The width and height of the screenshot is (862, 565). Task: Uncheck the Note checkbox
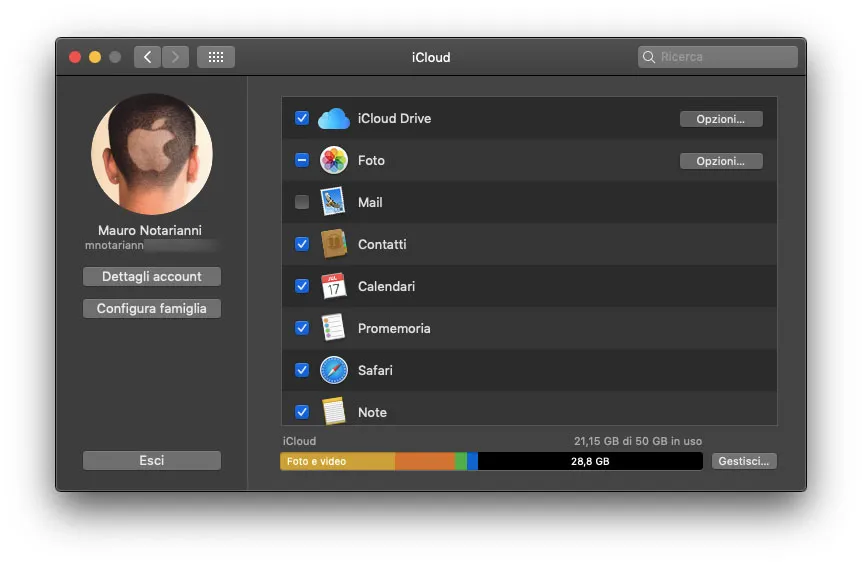(x=302, y=412)
